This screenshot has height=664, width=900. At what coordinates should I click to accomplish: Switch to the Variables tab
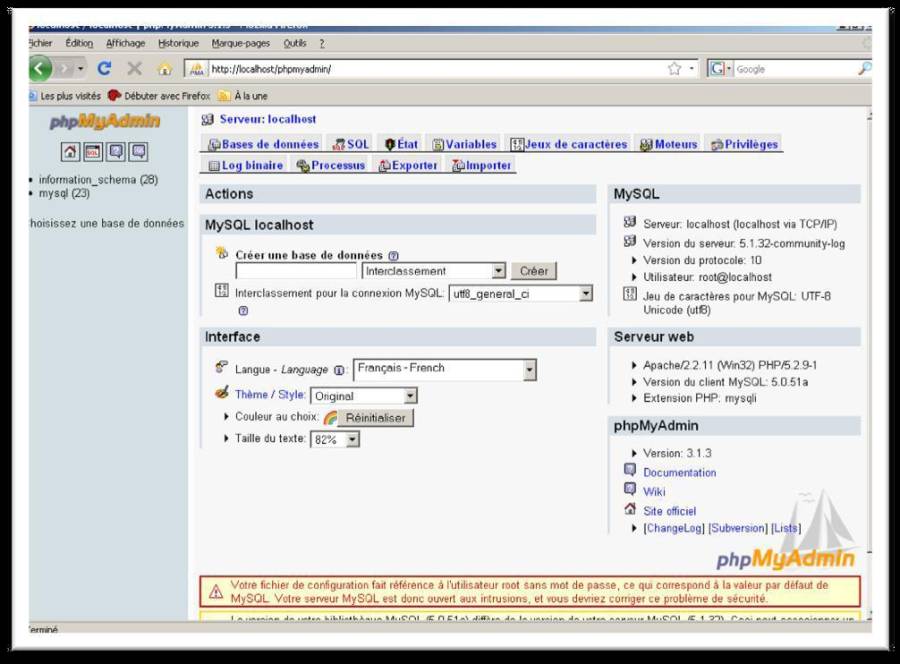tap(464, 145)
